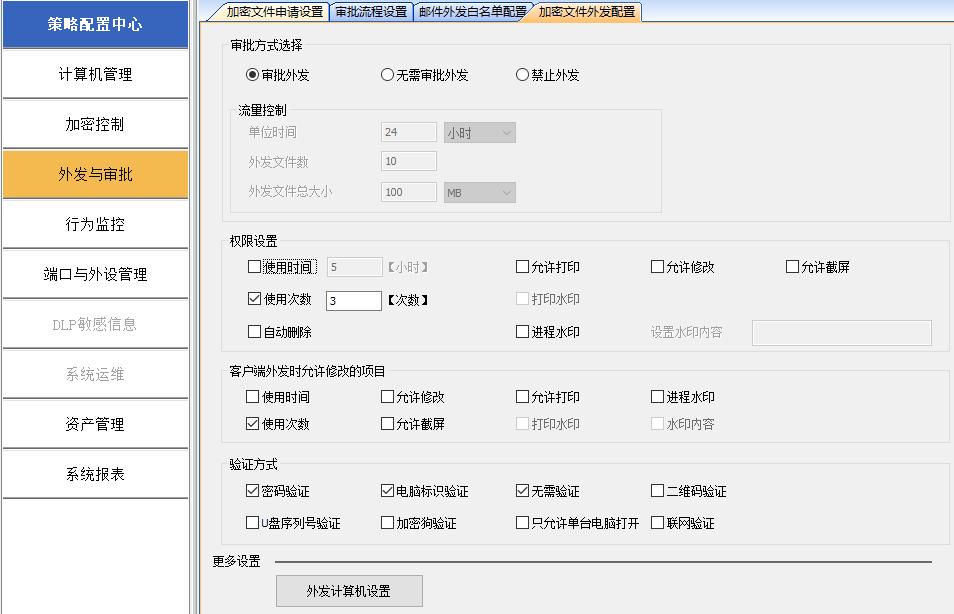Open 行为监控 from the left sidebar

[95, 223]
